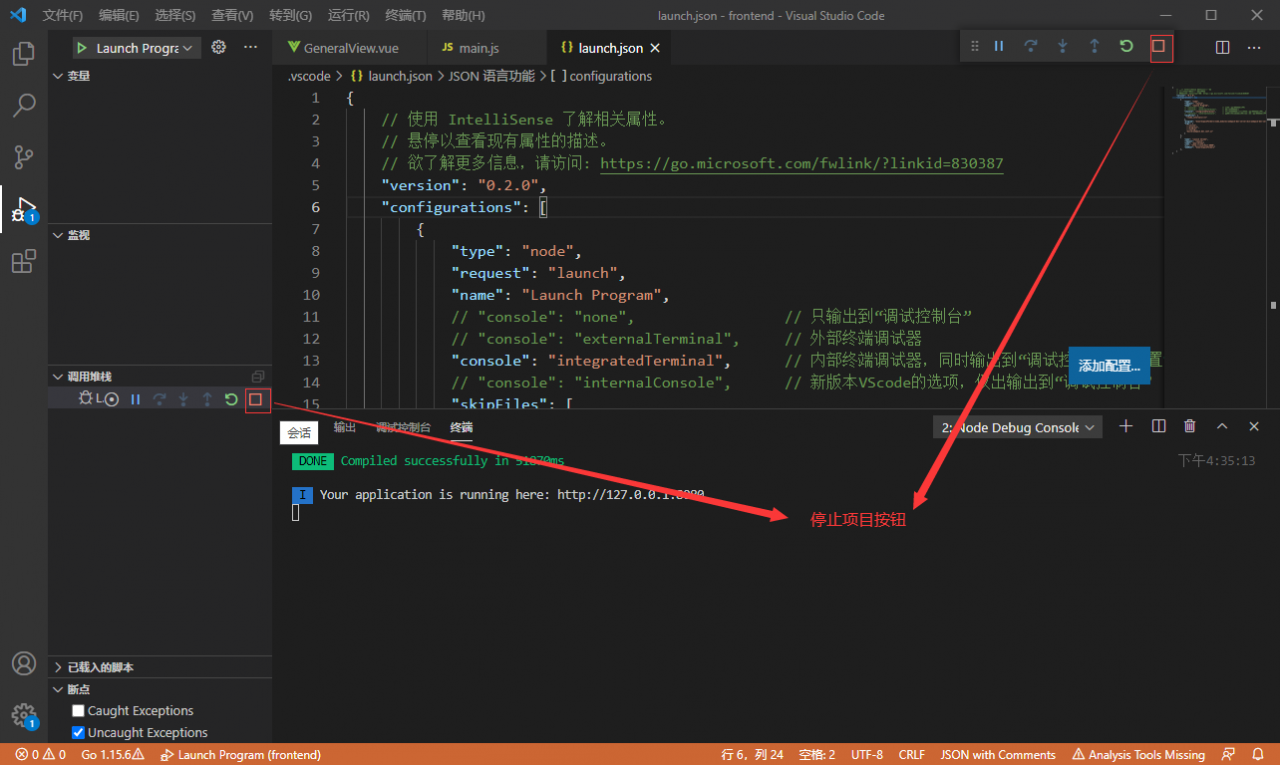
Task: Step over in call stack row
Action: (x=159, y=399)
